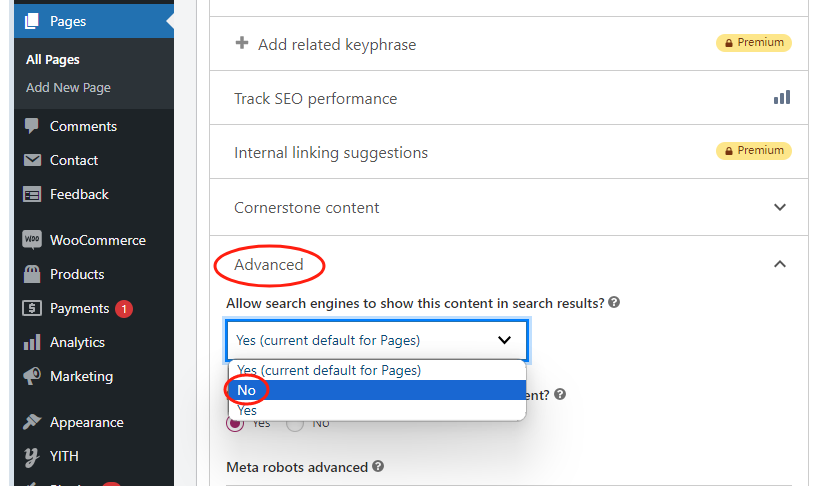The height and width of the screenshot is (486, 839).
Task: Click the Products box icon
Action: pyautogui.click(x=32, y=274)
